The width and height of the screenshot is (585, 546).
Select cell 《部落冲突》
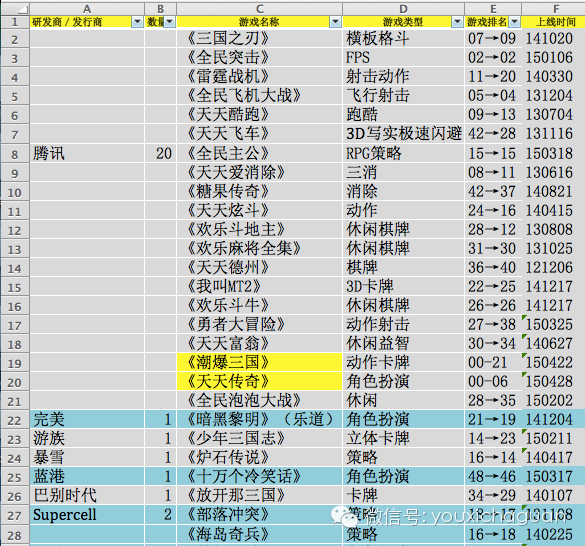pos(260,515)
